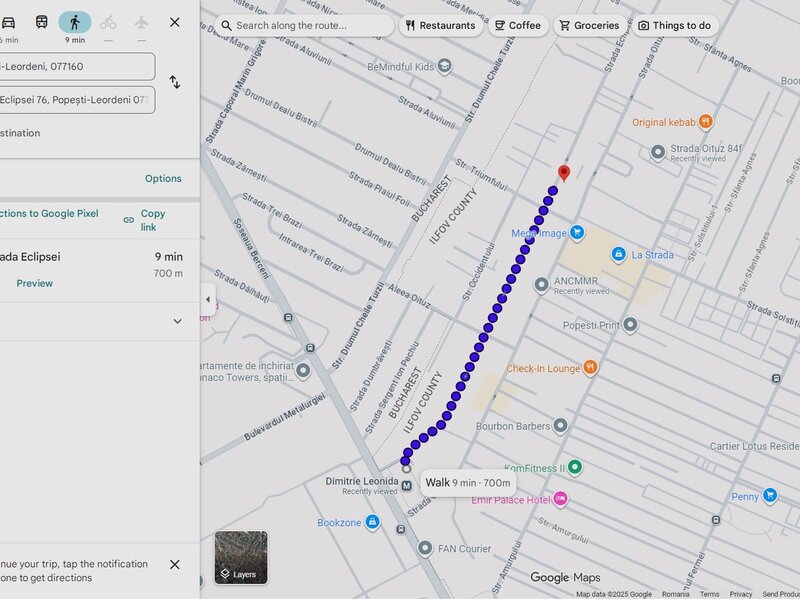Select the transit travel mode icon
This screenshot has height=600, width=800.
41,22
